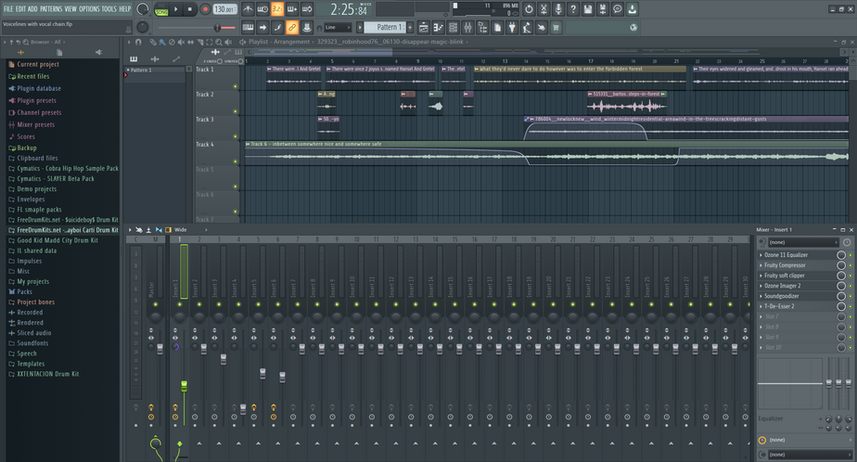Expand Good Kid Madd City Drum Kit folder

pyautogui.click(x=57, y=240)
